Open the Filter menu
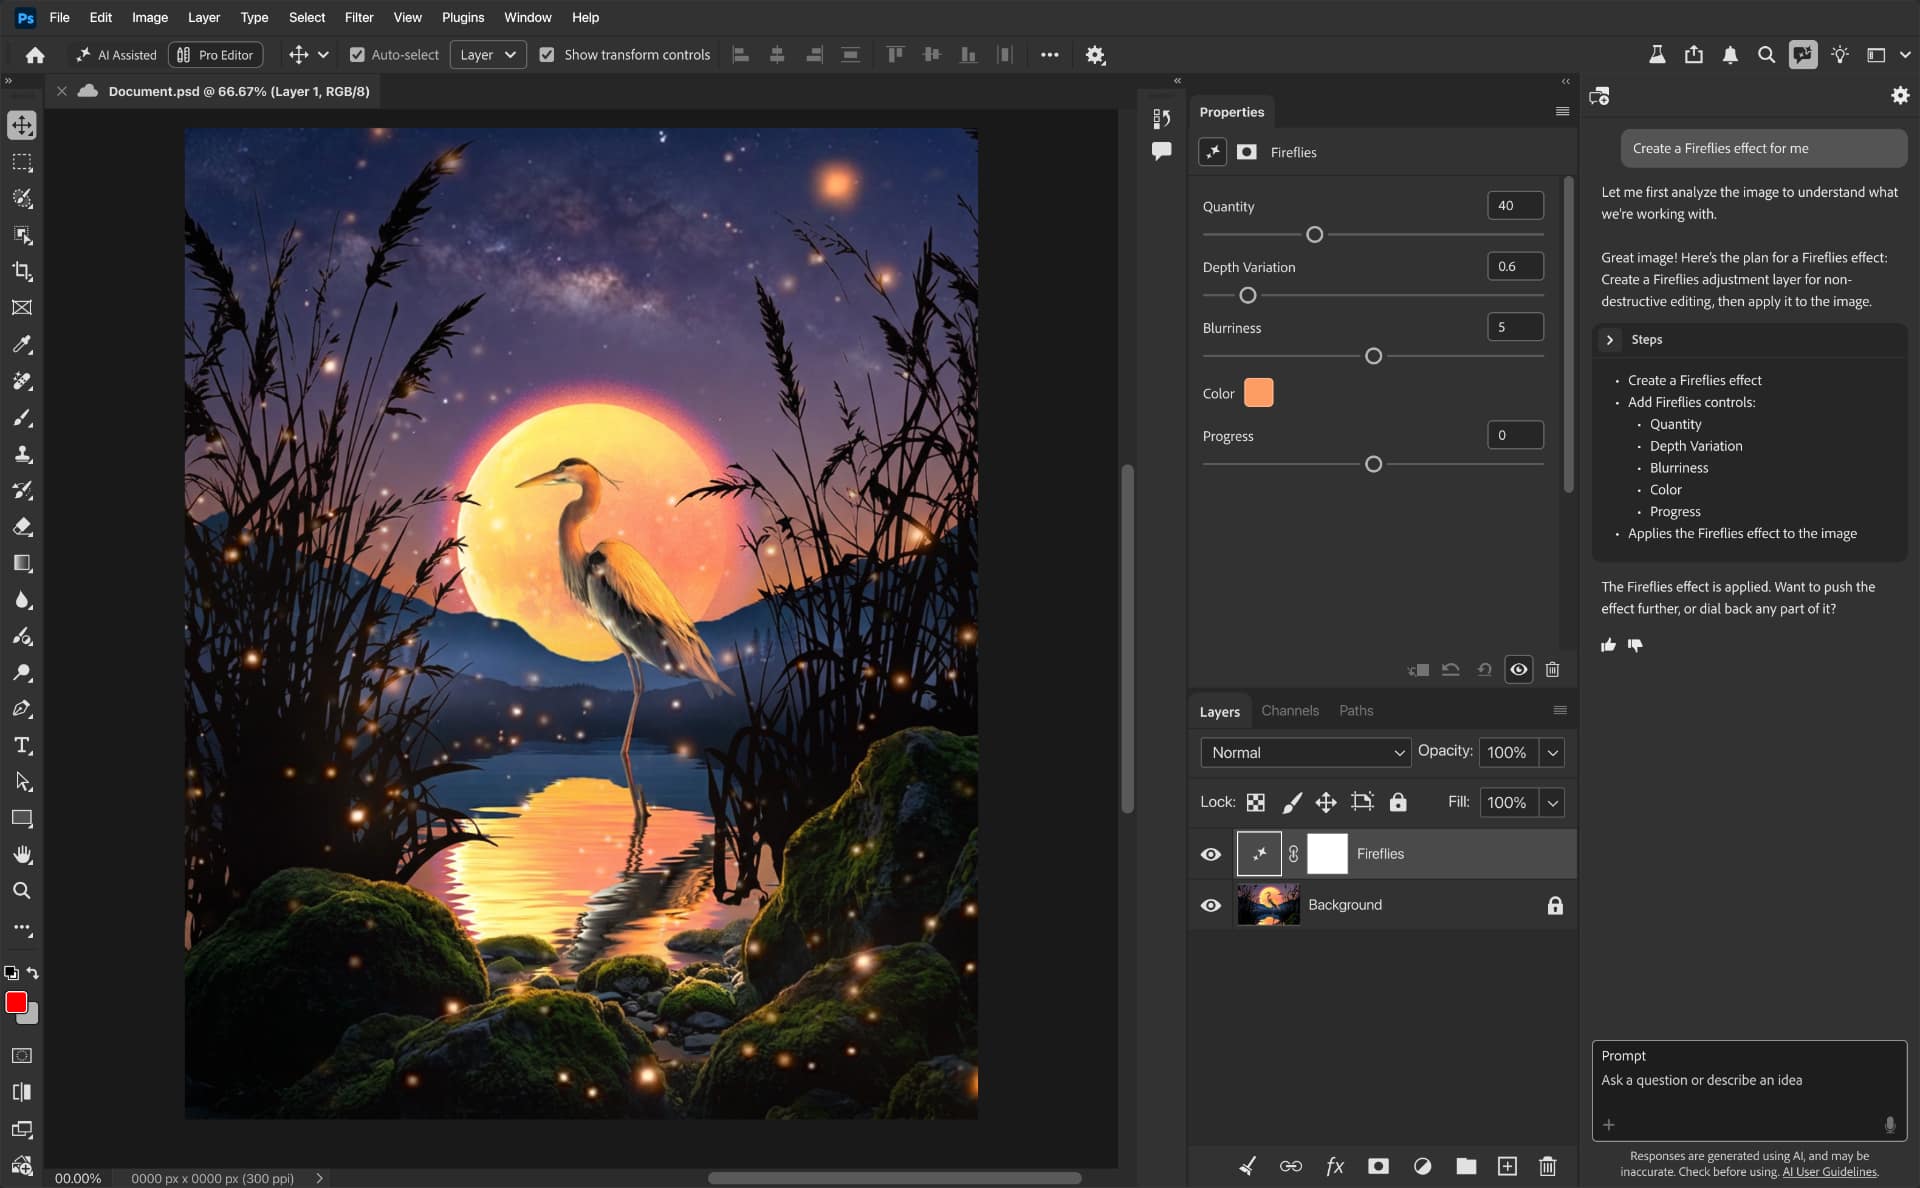 coord(359,17)
